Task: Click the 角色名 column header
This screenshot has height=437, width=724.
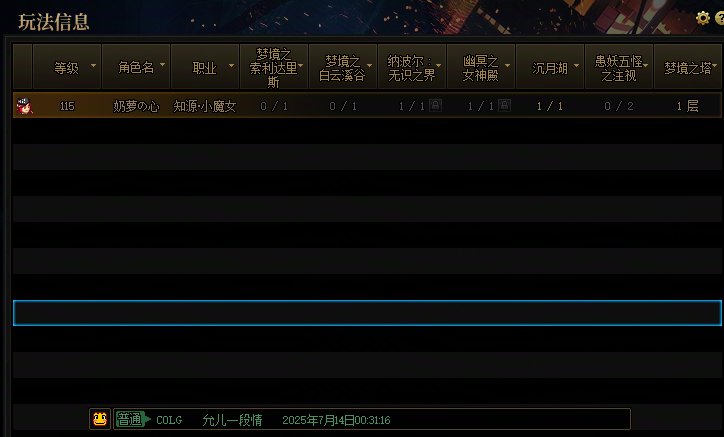Action: click(136, 67)
